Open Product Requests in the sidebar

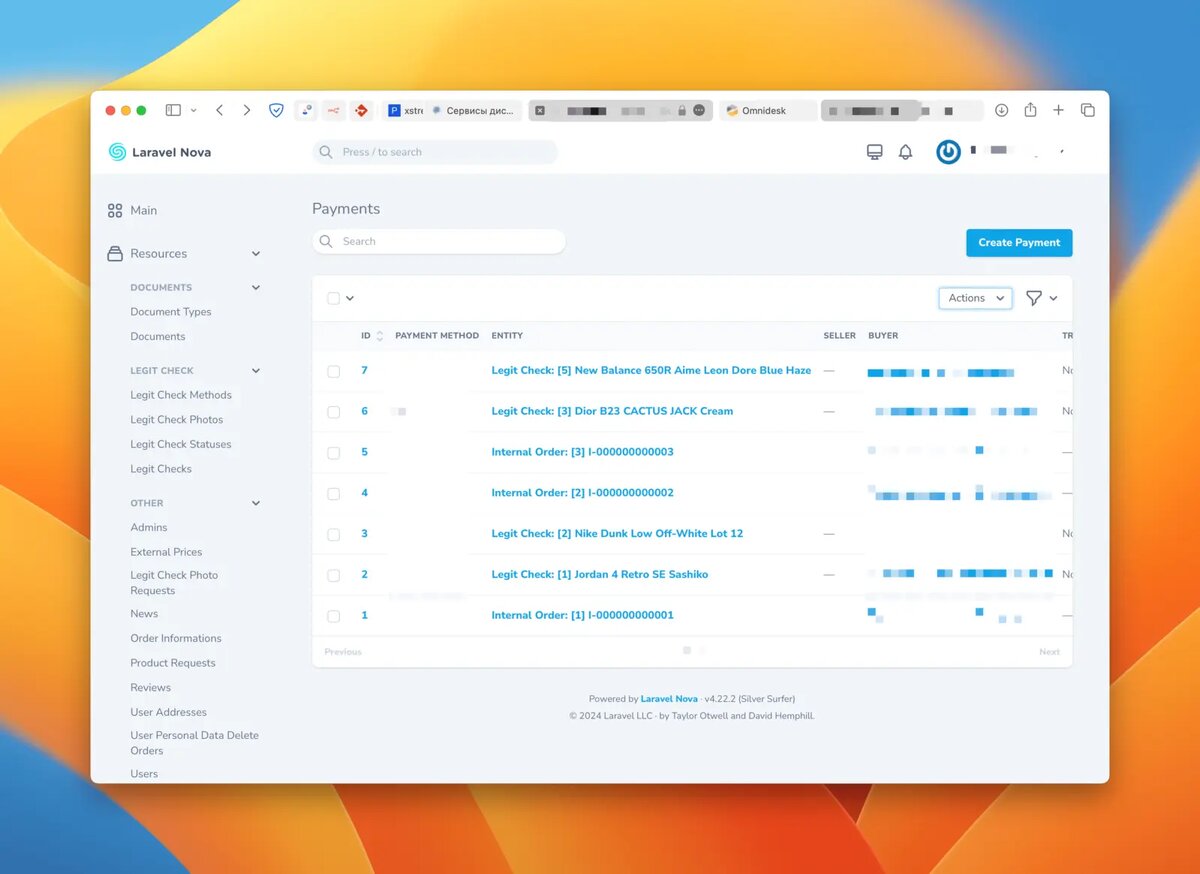(x=173, y=663)
